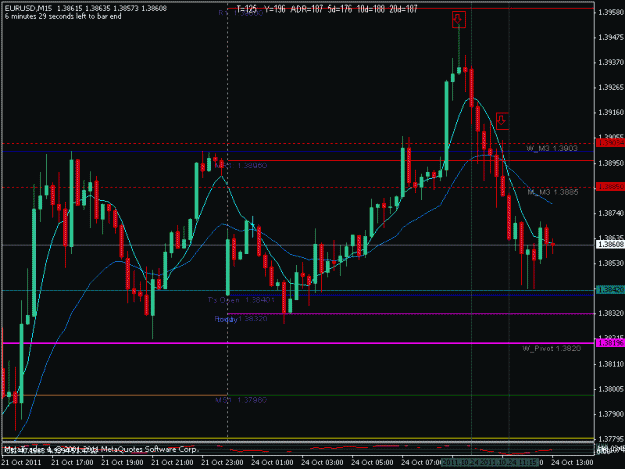The width and height of the screenshot is (625, 469).
Task: Select the M_M3 1.3885 level label
Action: point(552,192)
